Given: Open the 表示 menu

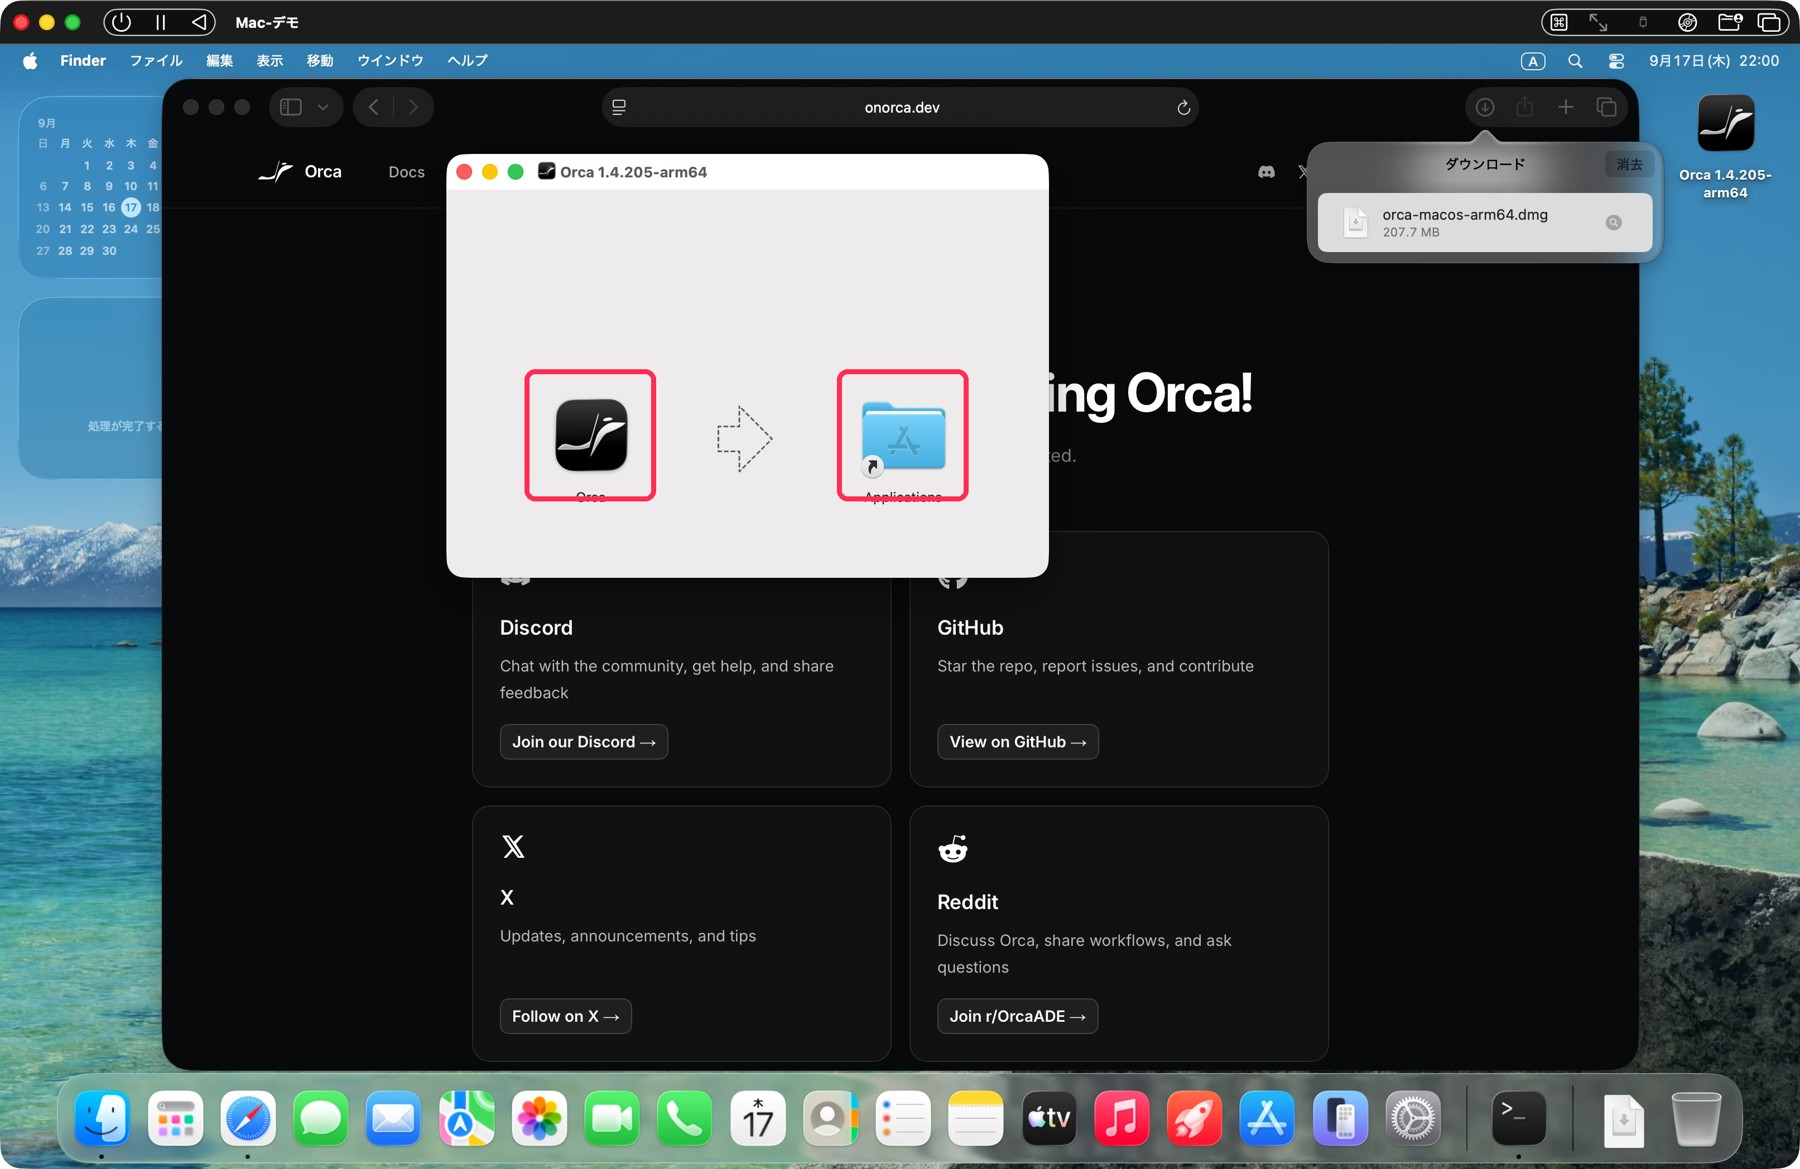Looking at the screenshot, I should 270,61.
